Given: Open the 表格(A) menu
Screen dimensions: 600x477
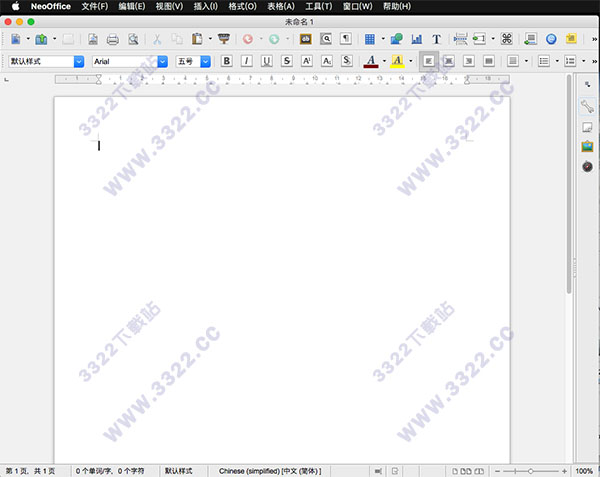Looking at the screenshot, I should 281,7.
